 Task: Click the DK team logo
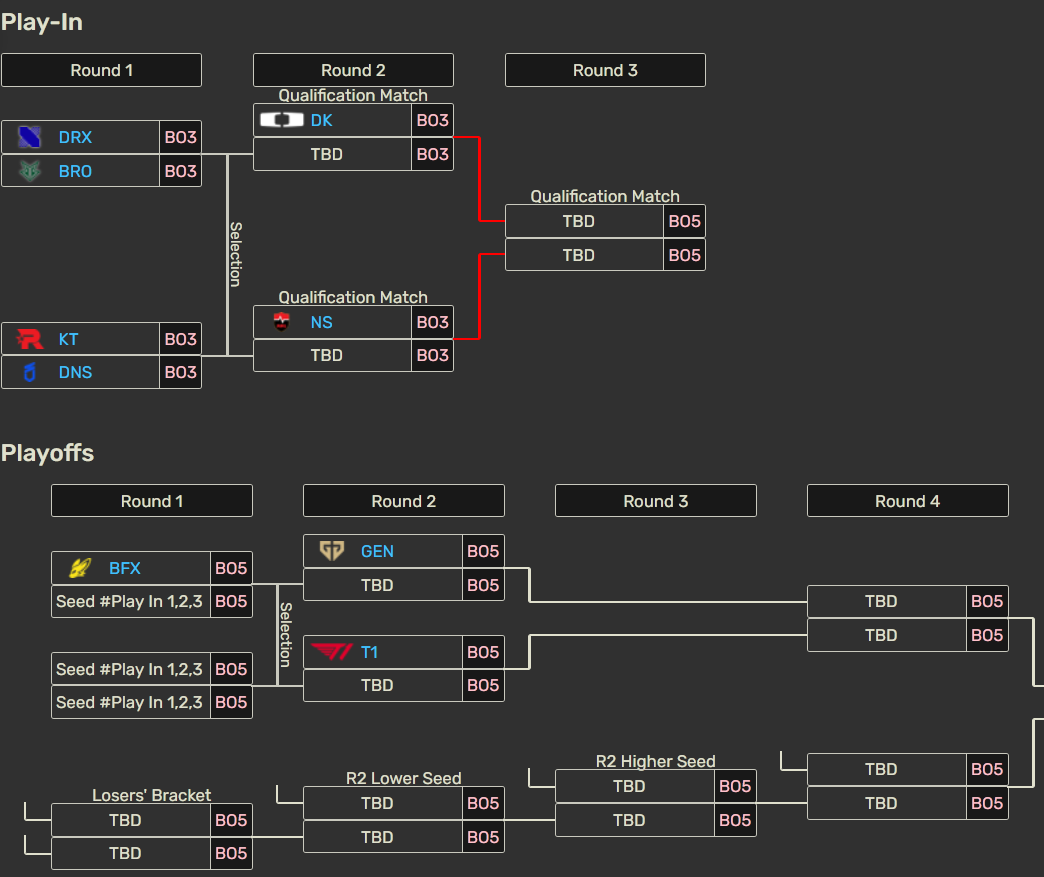click(283, 119)
